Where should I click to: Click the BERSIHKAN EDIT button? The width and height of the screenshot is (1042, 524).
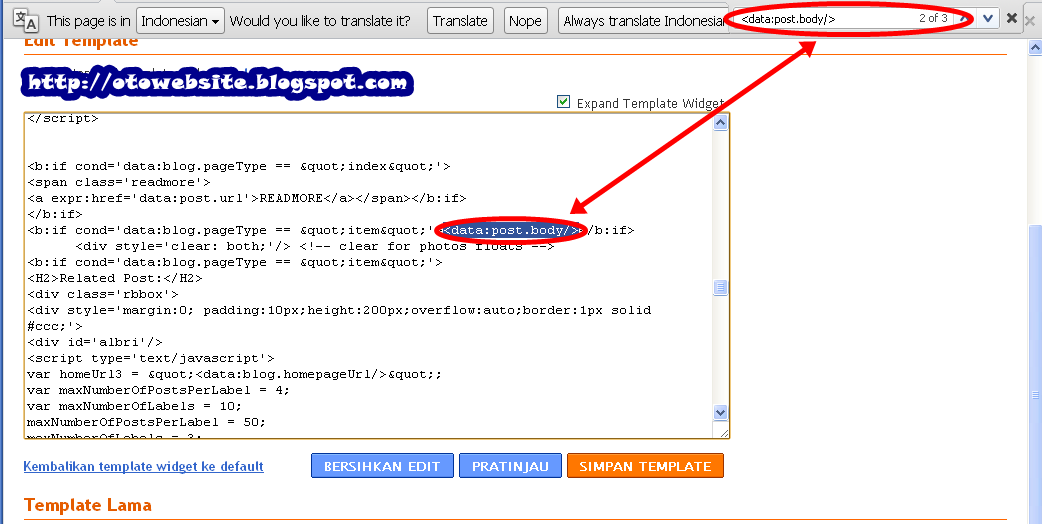pos(382,466)
